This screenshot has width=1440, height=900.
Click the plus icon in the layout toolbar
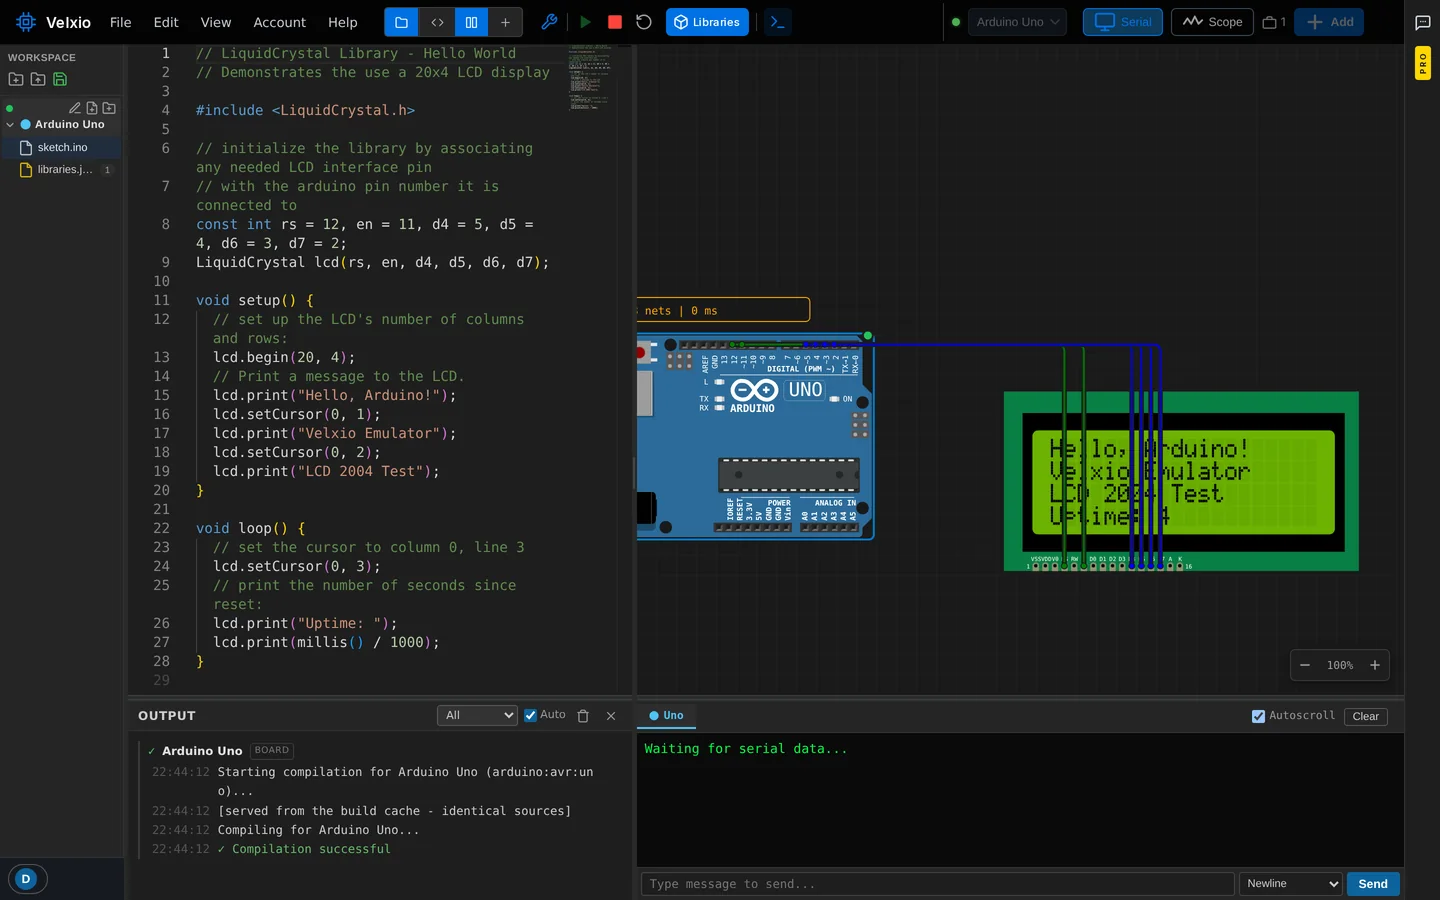pos(505,22)
